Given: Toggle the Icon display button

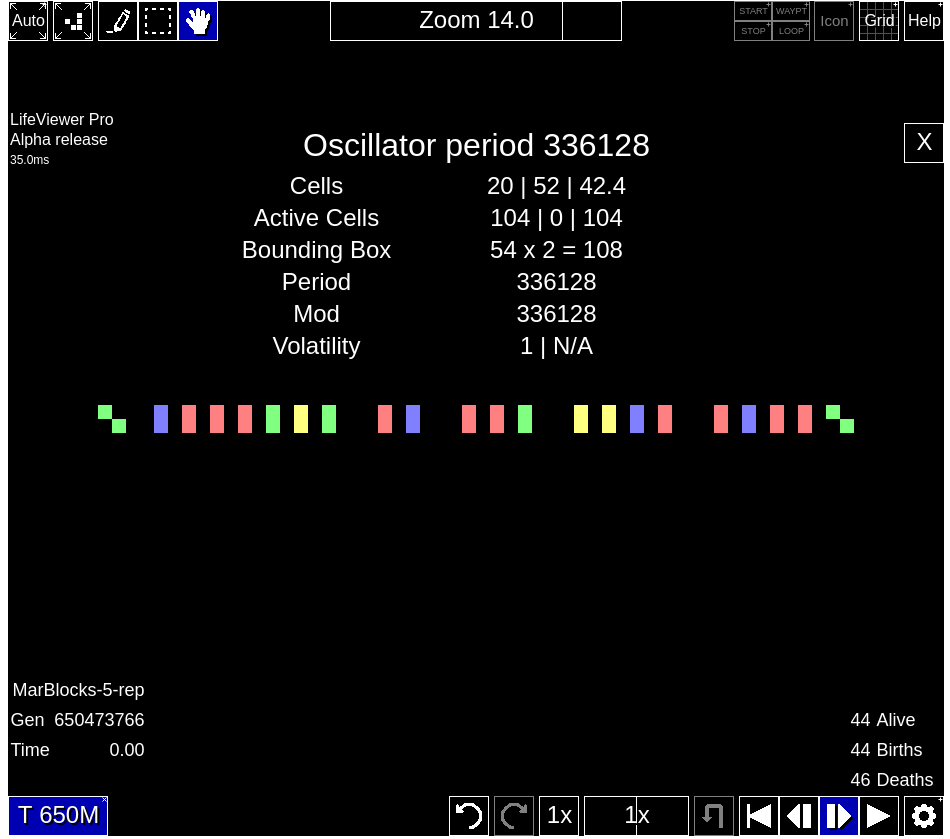Looking at the screenshot, I should pyautogui.click(x=834, y=21).
